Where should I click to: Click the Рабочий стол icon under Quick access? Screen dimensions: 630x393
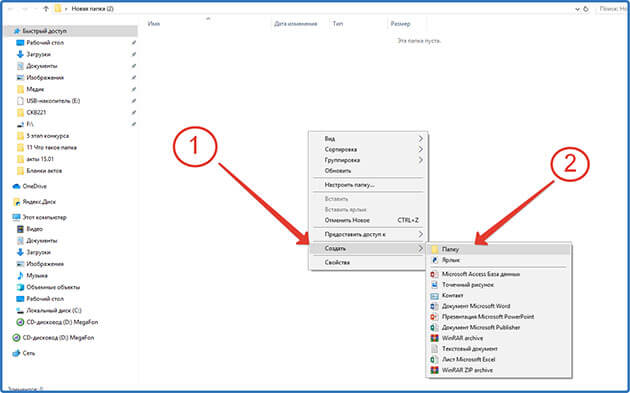20,43
